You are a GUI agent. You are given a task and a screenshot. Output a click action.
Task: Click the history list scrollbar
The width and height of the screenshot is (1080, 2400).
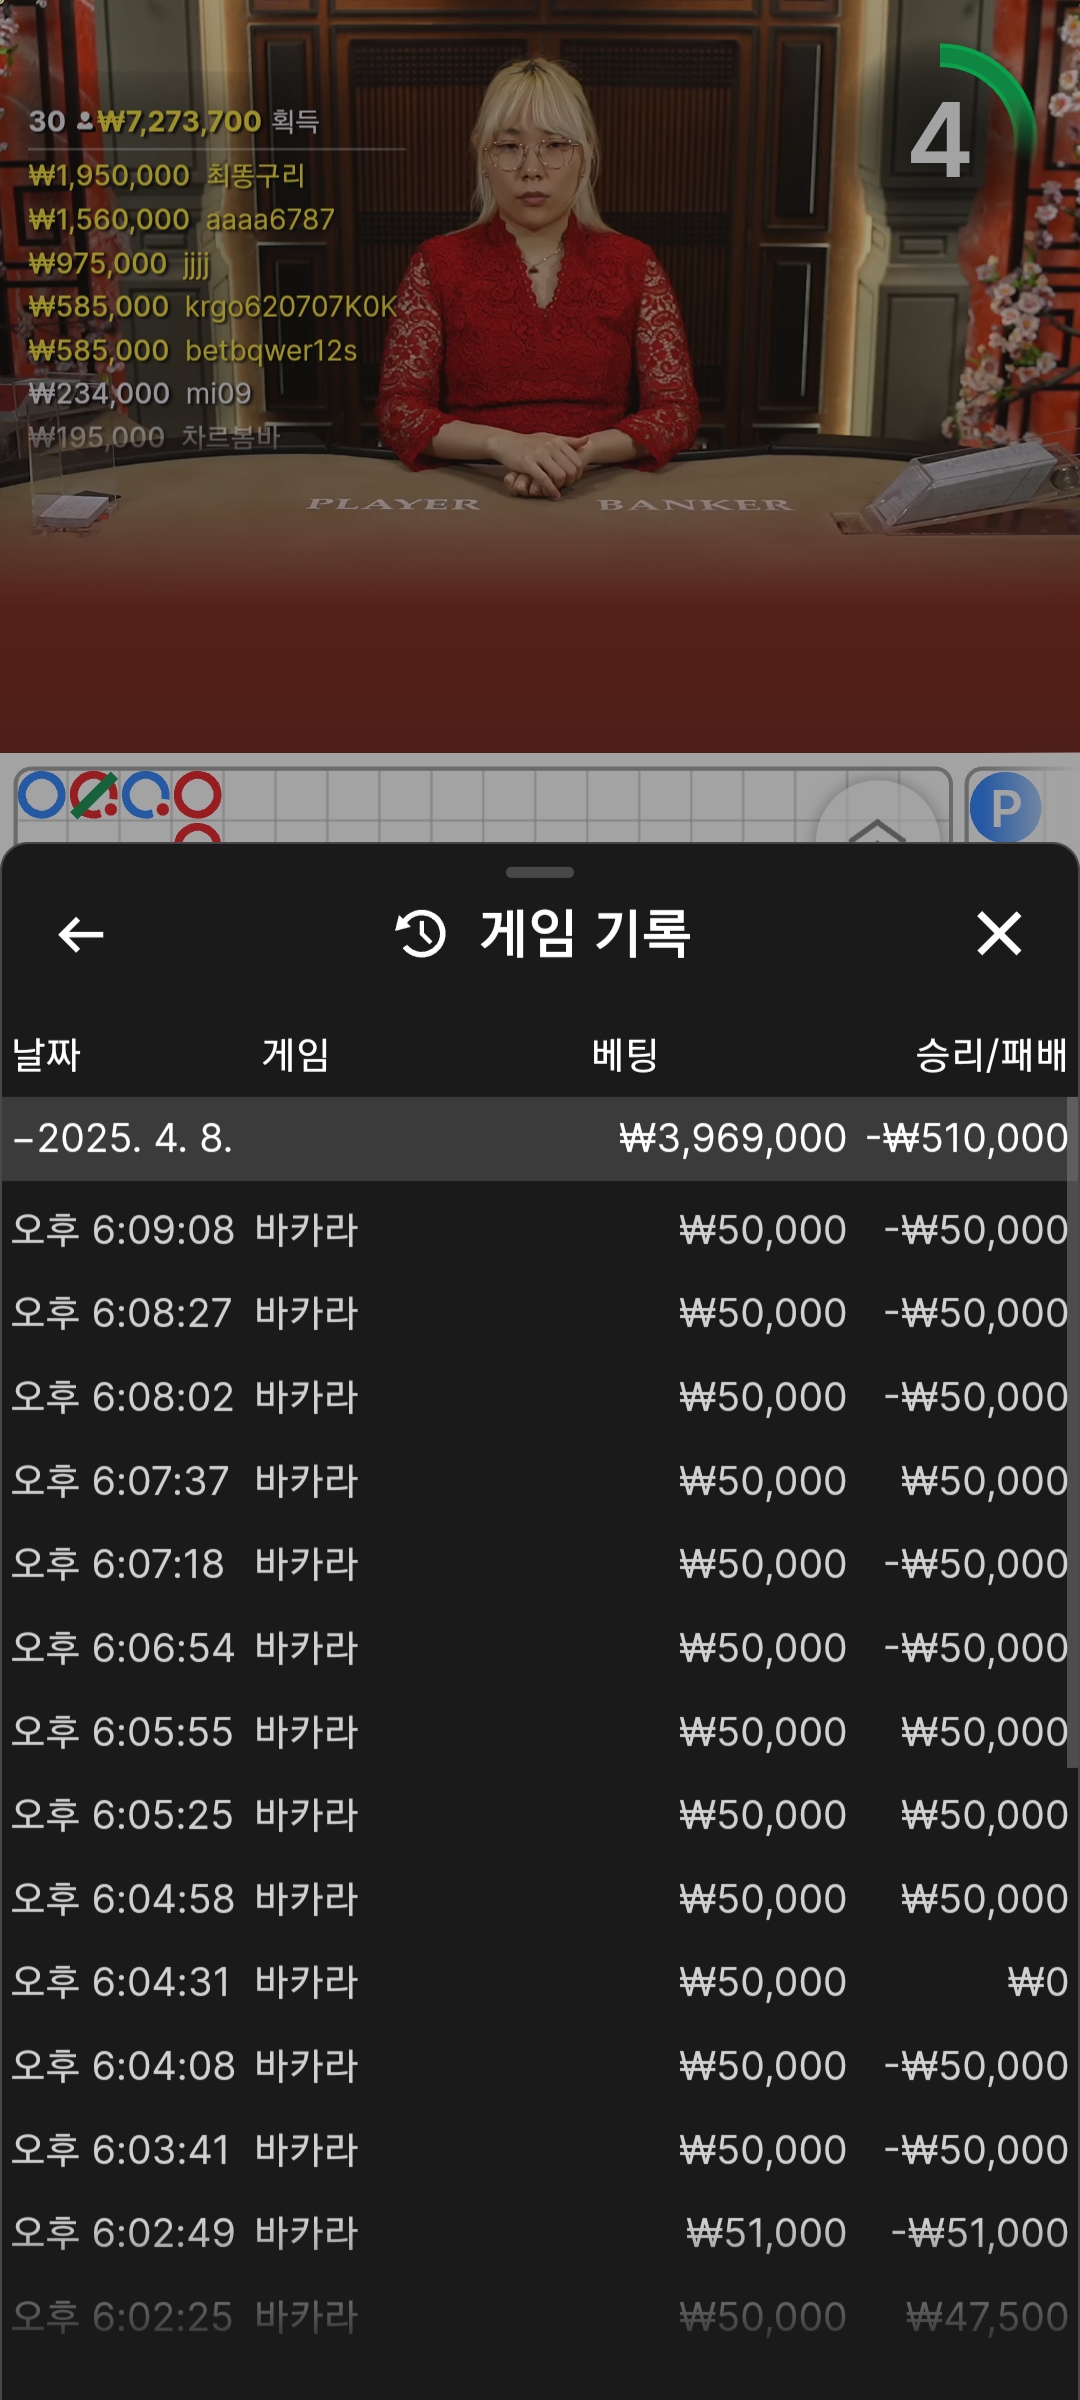click(x=1072, y=1430)
